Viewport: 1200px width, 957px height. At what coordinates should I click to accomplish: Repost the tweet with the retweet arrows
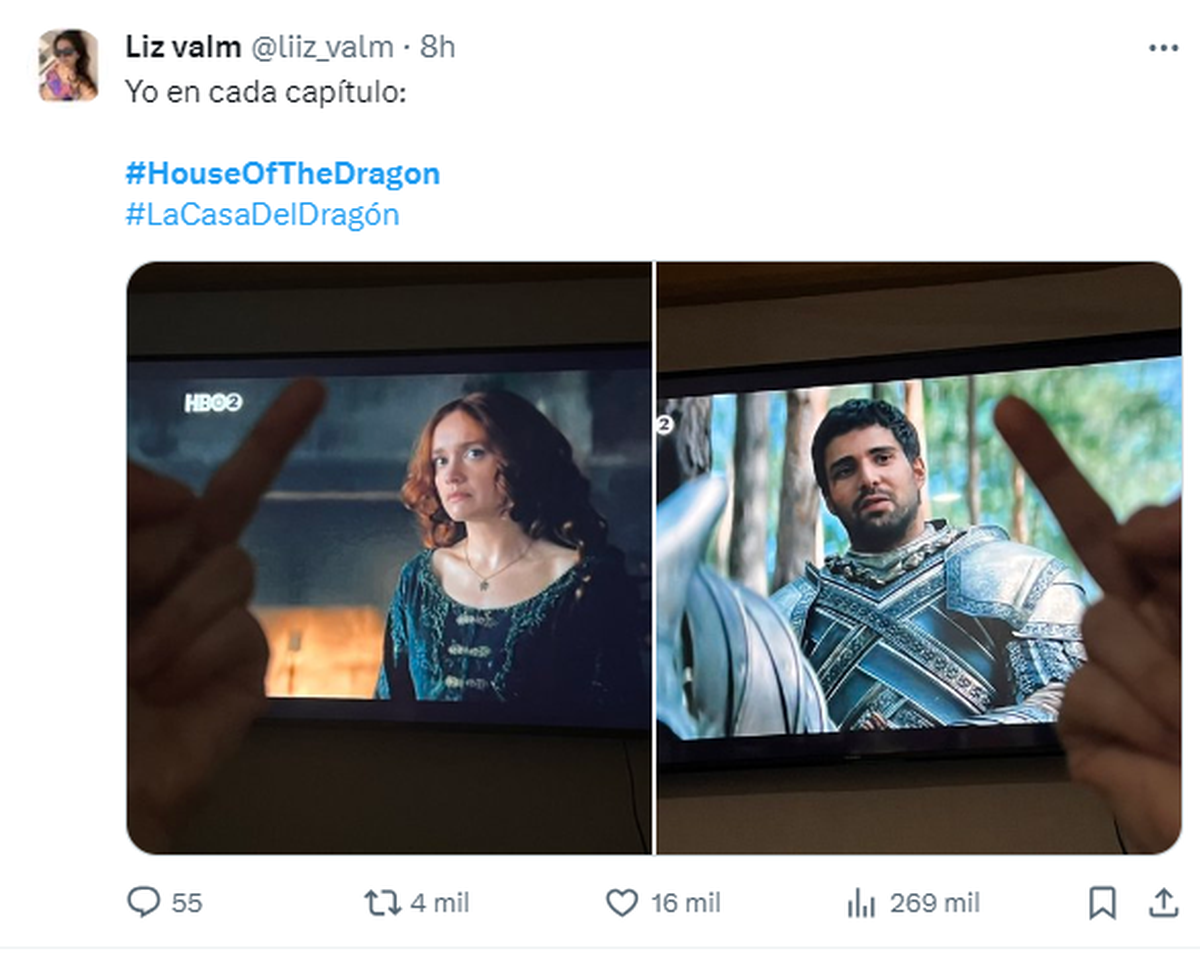[x=380, y=903]
